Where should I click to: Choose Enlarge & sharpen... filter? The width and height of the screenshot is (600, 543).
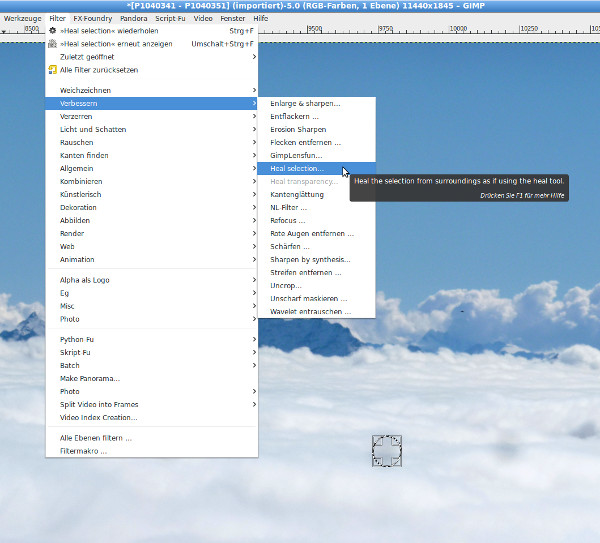[x=316, y=103]
